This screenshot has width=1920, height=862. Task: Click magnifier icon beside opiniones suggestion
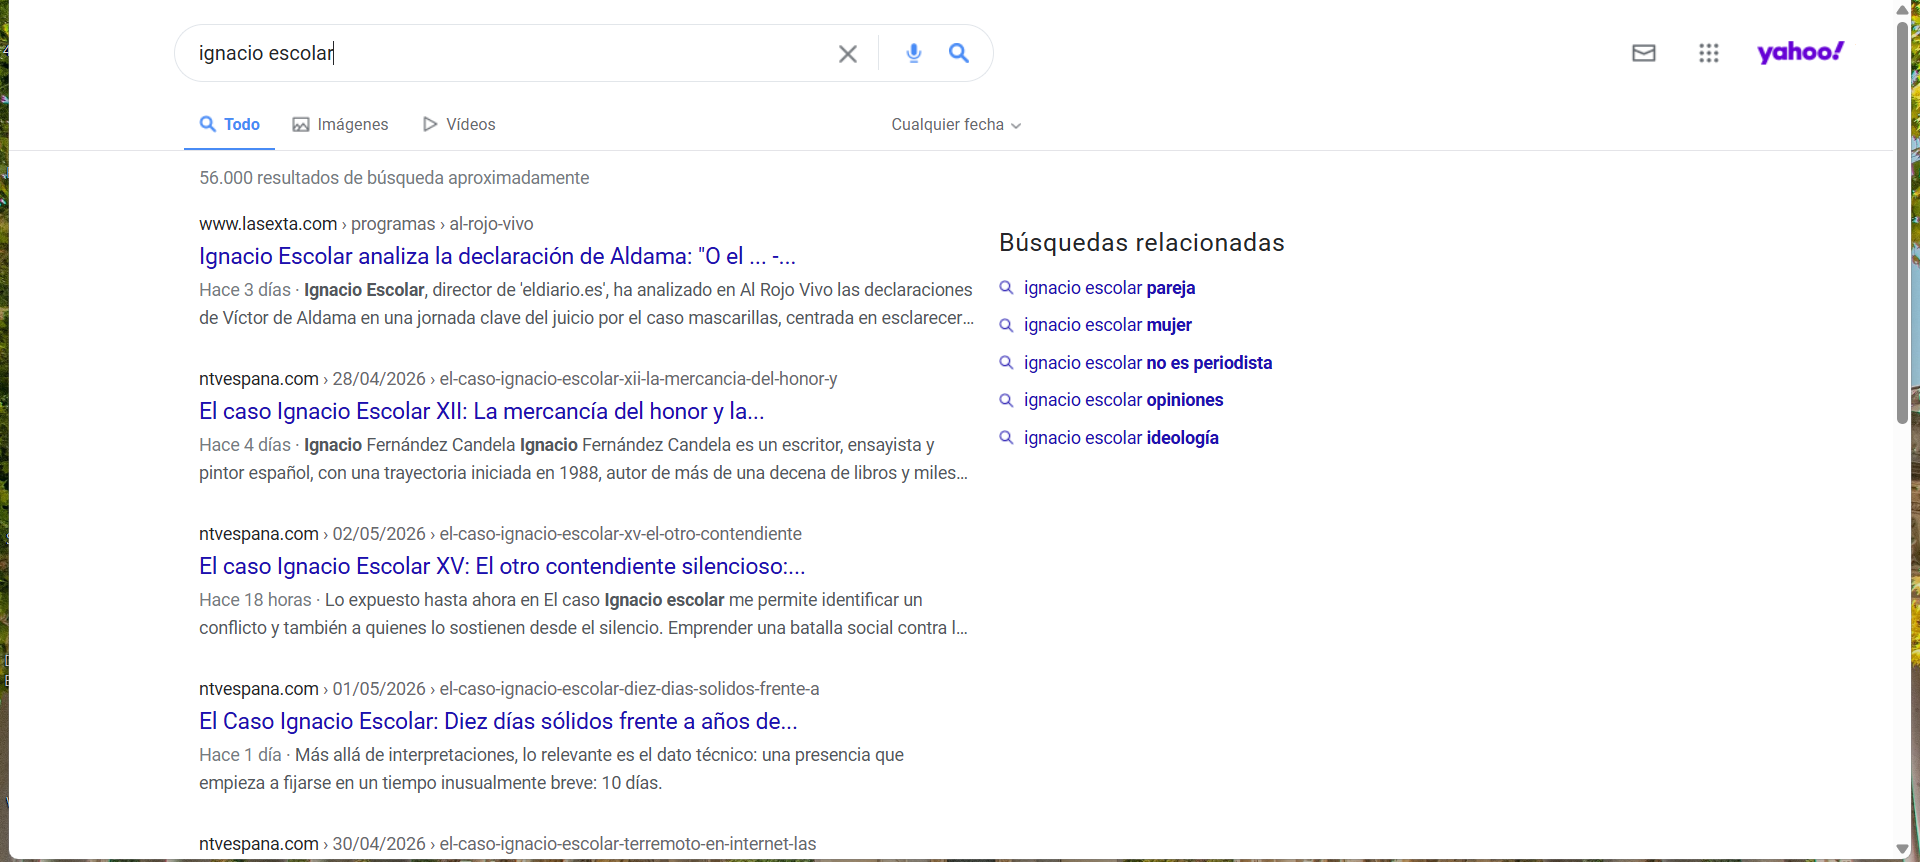pos(1006,400)
